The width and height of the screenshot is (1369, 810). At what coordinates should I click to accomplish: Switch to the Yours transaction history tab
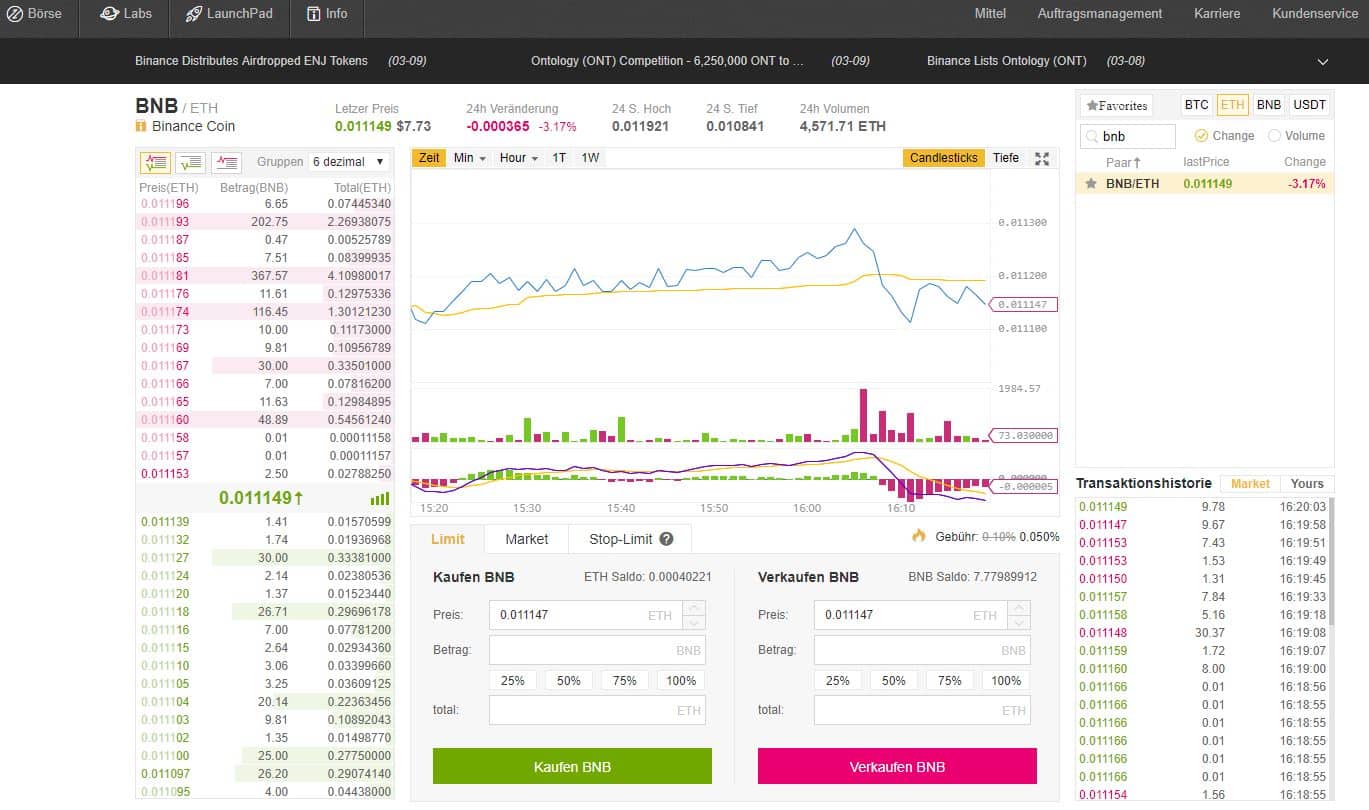coord(1306,483)
